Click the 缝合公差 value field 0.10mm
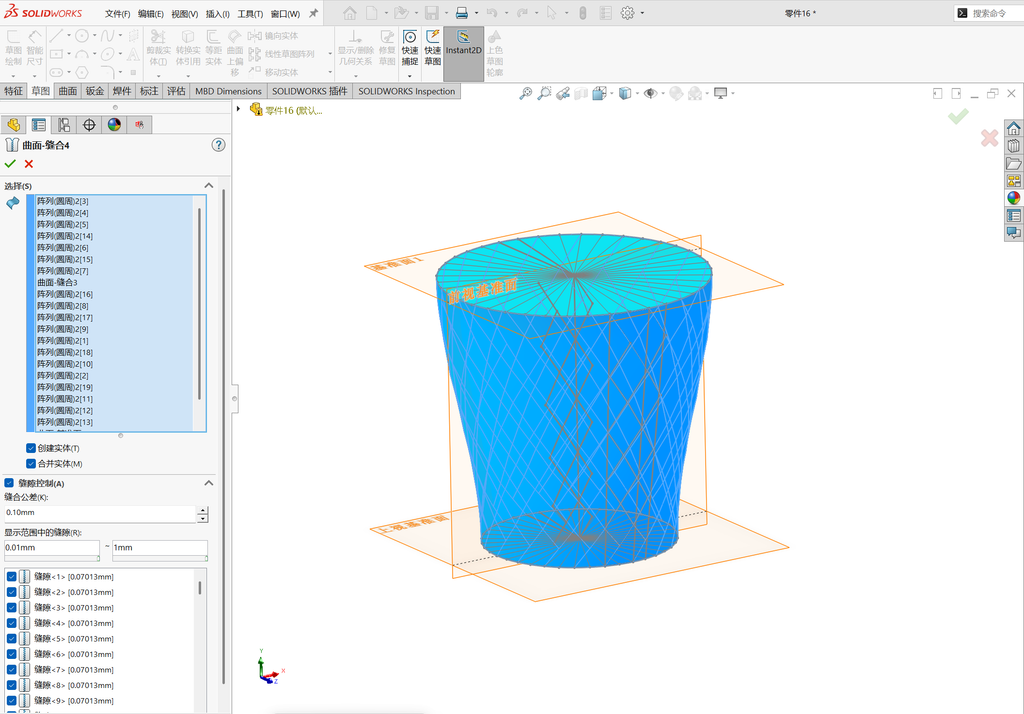 (100, 513)
